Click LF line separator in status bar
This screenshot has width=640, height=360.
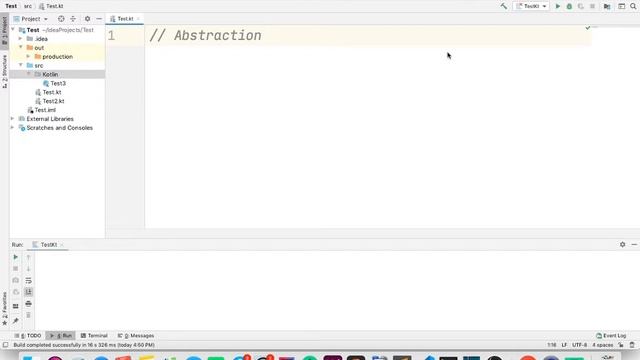click(x=564, y=345)
